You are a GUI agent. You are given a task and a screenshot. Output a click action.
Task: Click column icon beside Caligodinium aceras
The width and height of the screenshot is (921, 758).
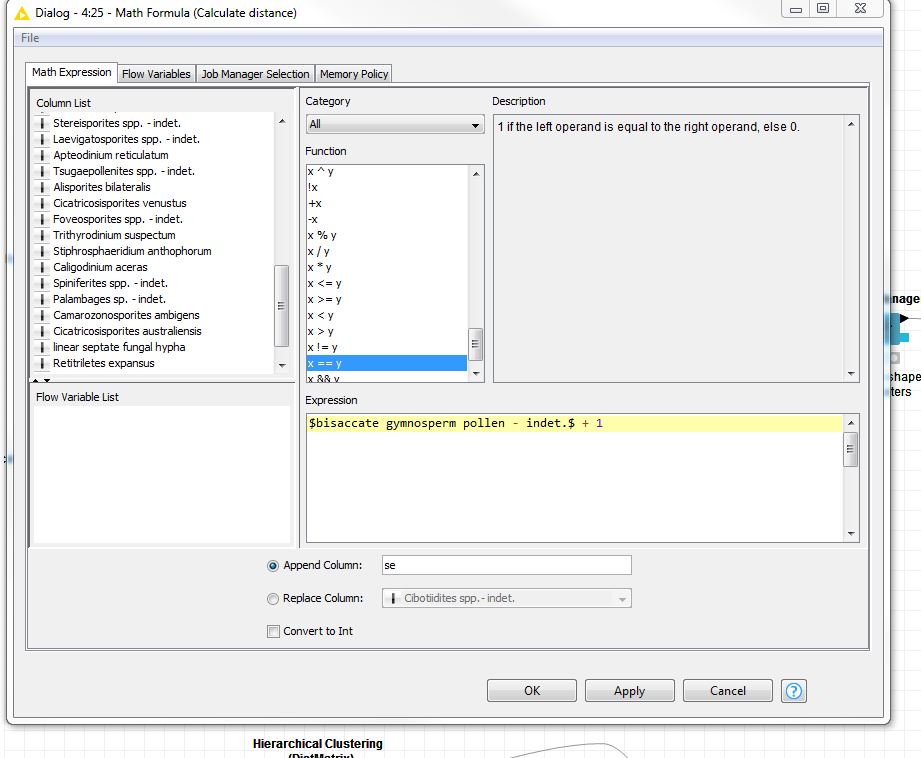click(42, 267)
